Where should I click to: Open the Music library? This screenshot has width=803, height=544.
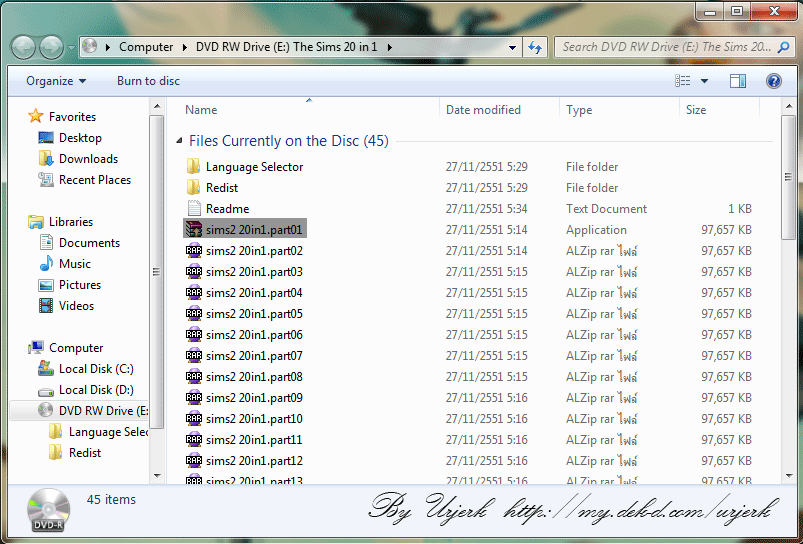[65, 264]
